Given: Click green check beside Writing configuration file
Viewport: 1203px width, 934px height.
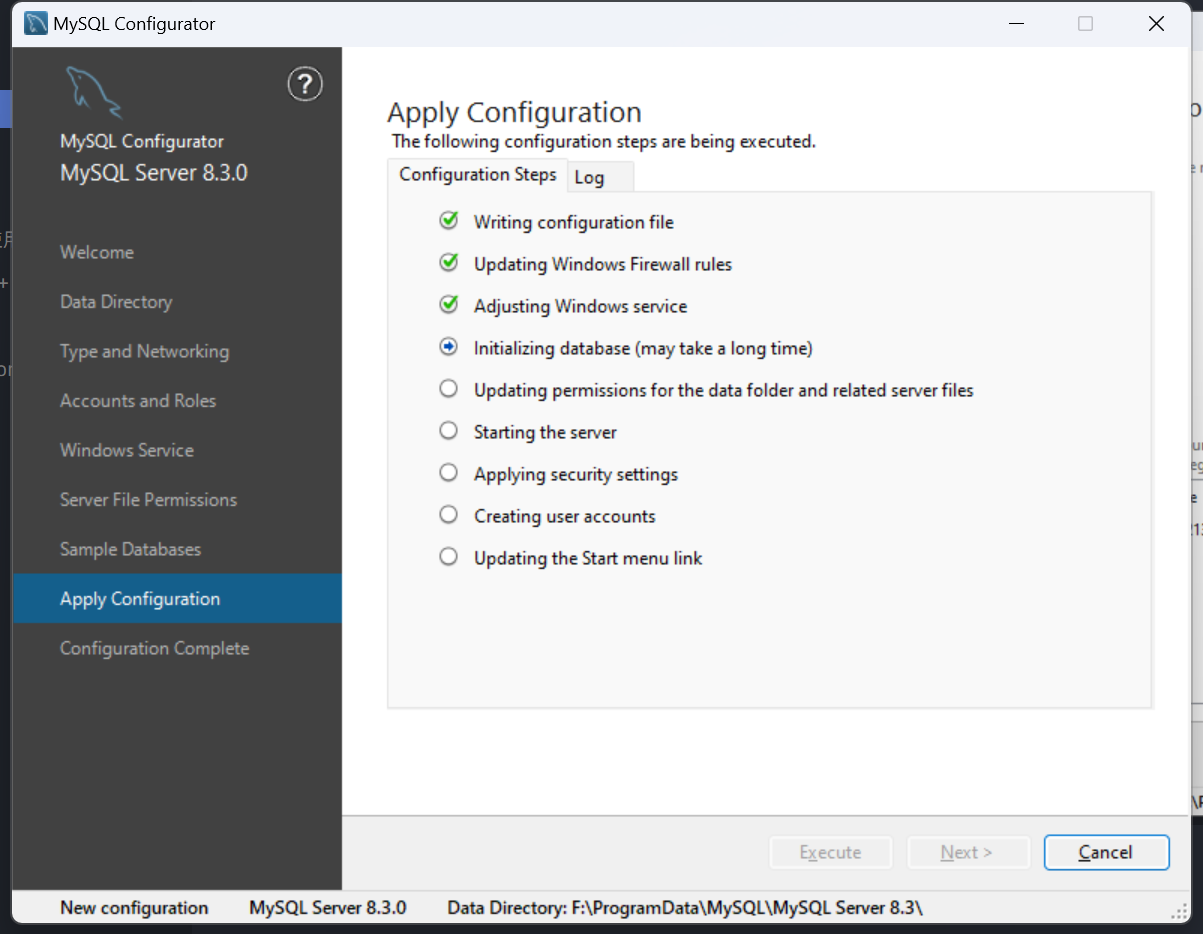Looking at the screenshot, I should [x=449, y=221].
